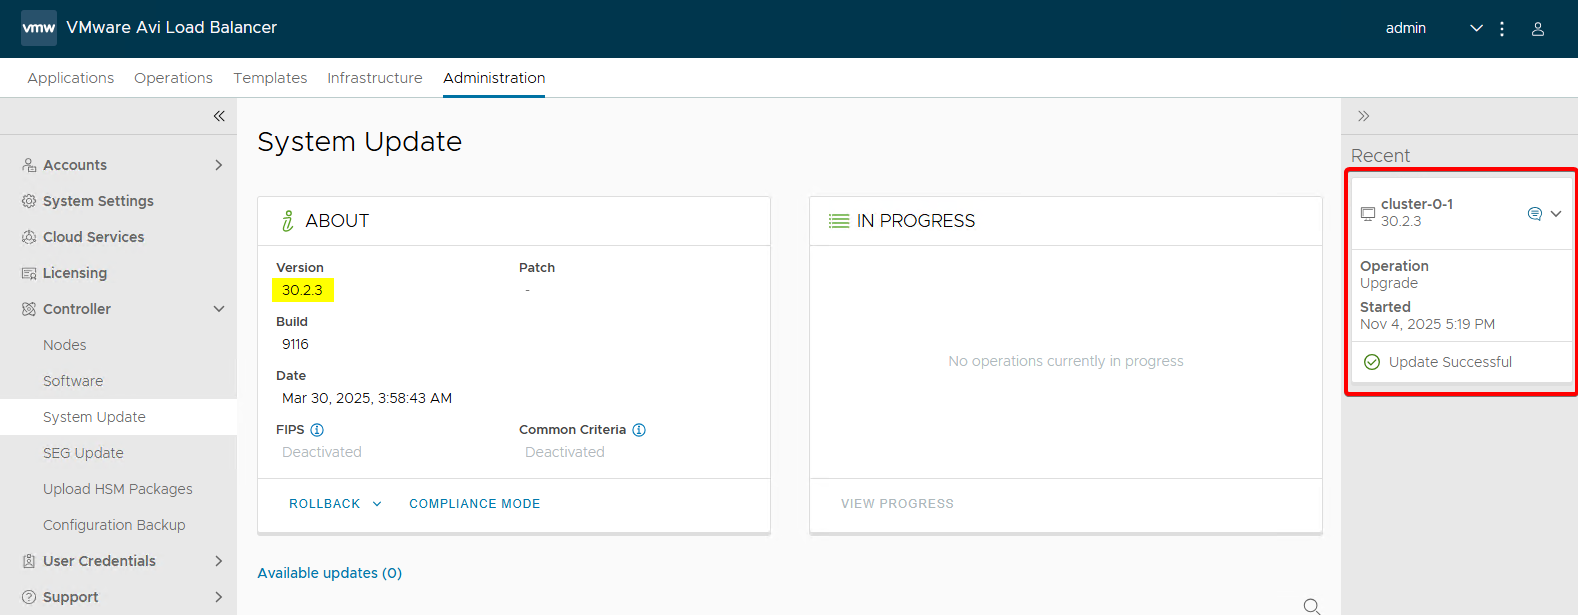The width and height of the screenshot is (1578, 615).
Task: Click the Compliance Mode button
Action: 474,504
